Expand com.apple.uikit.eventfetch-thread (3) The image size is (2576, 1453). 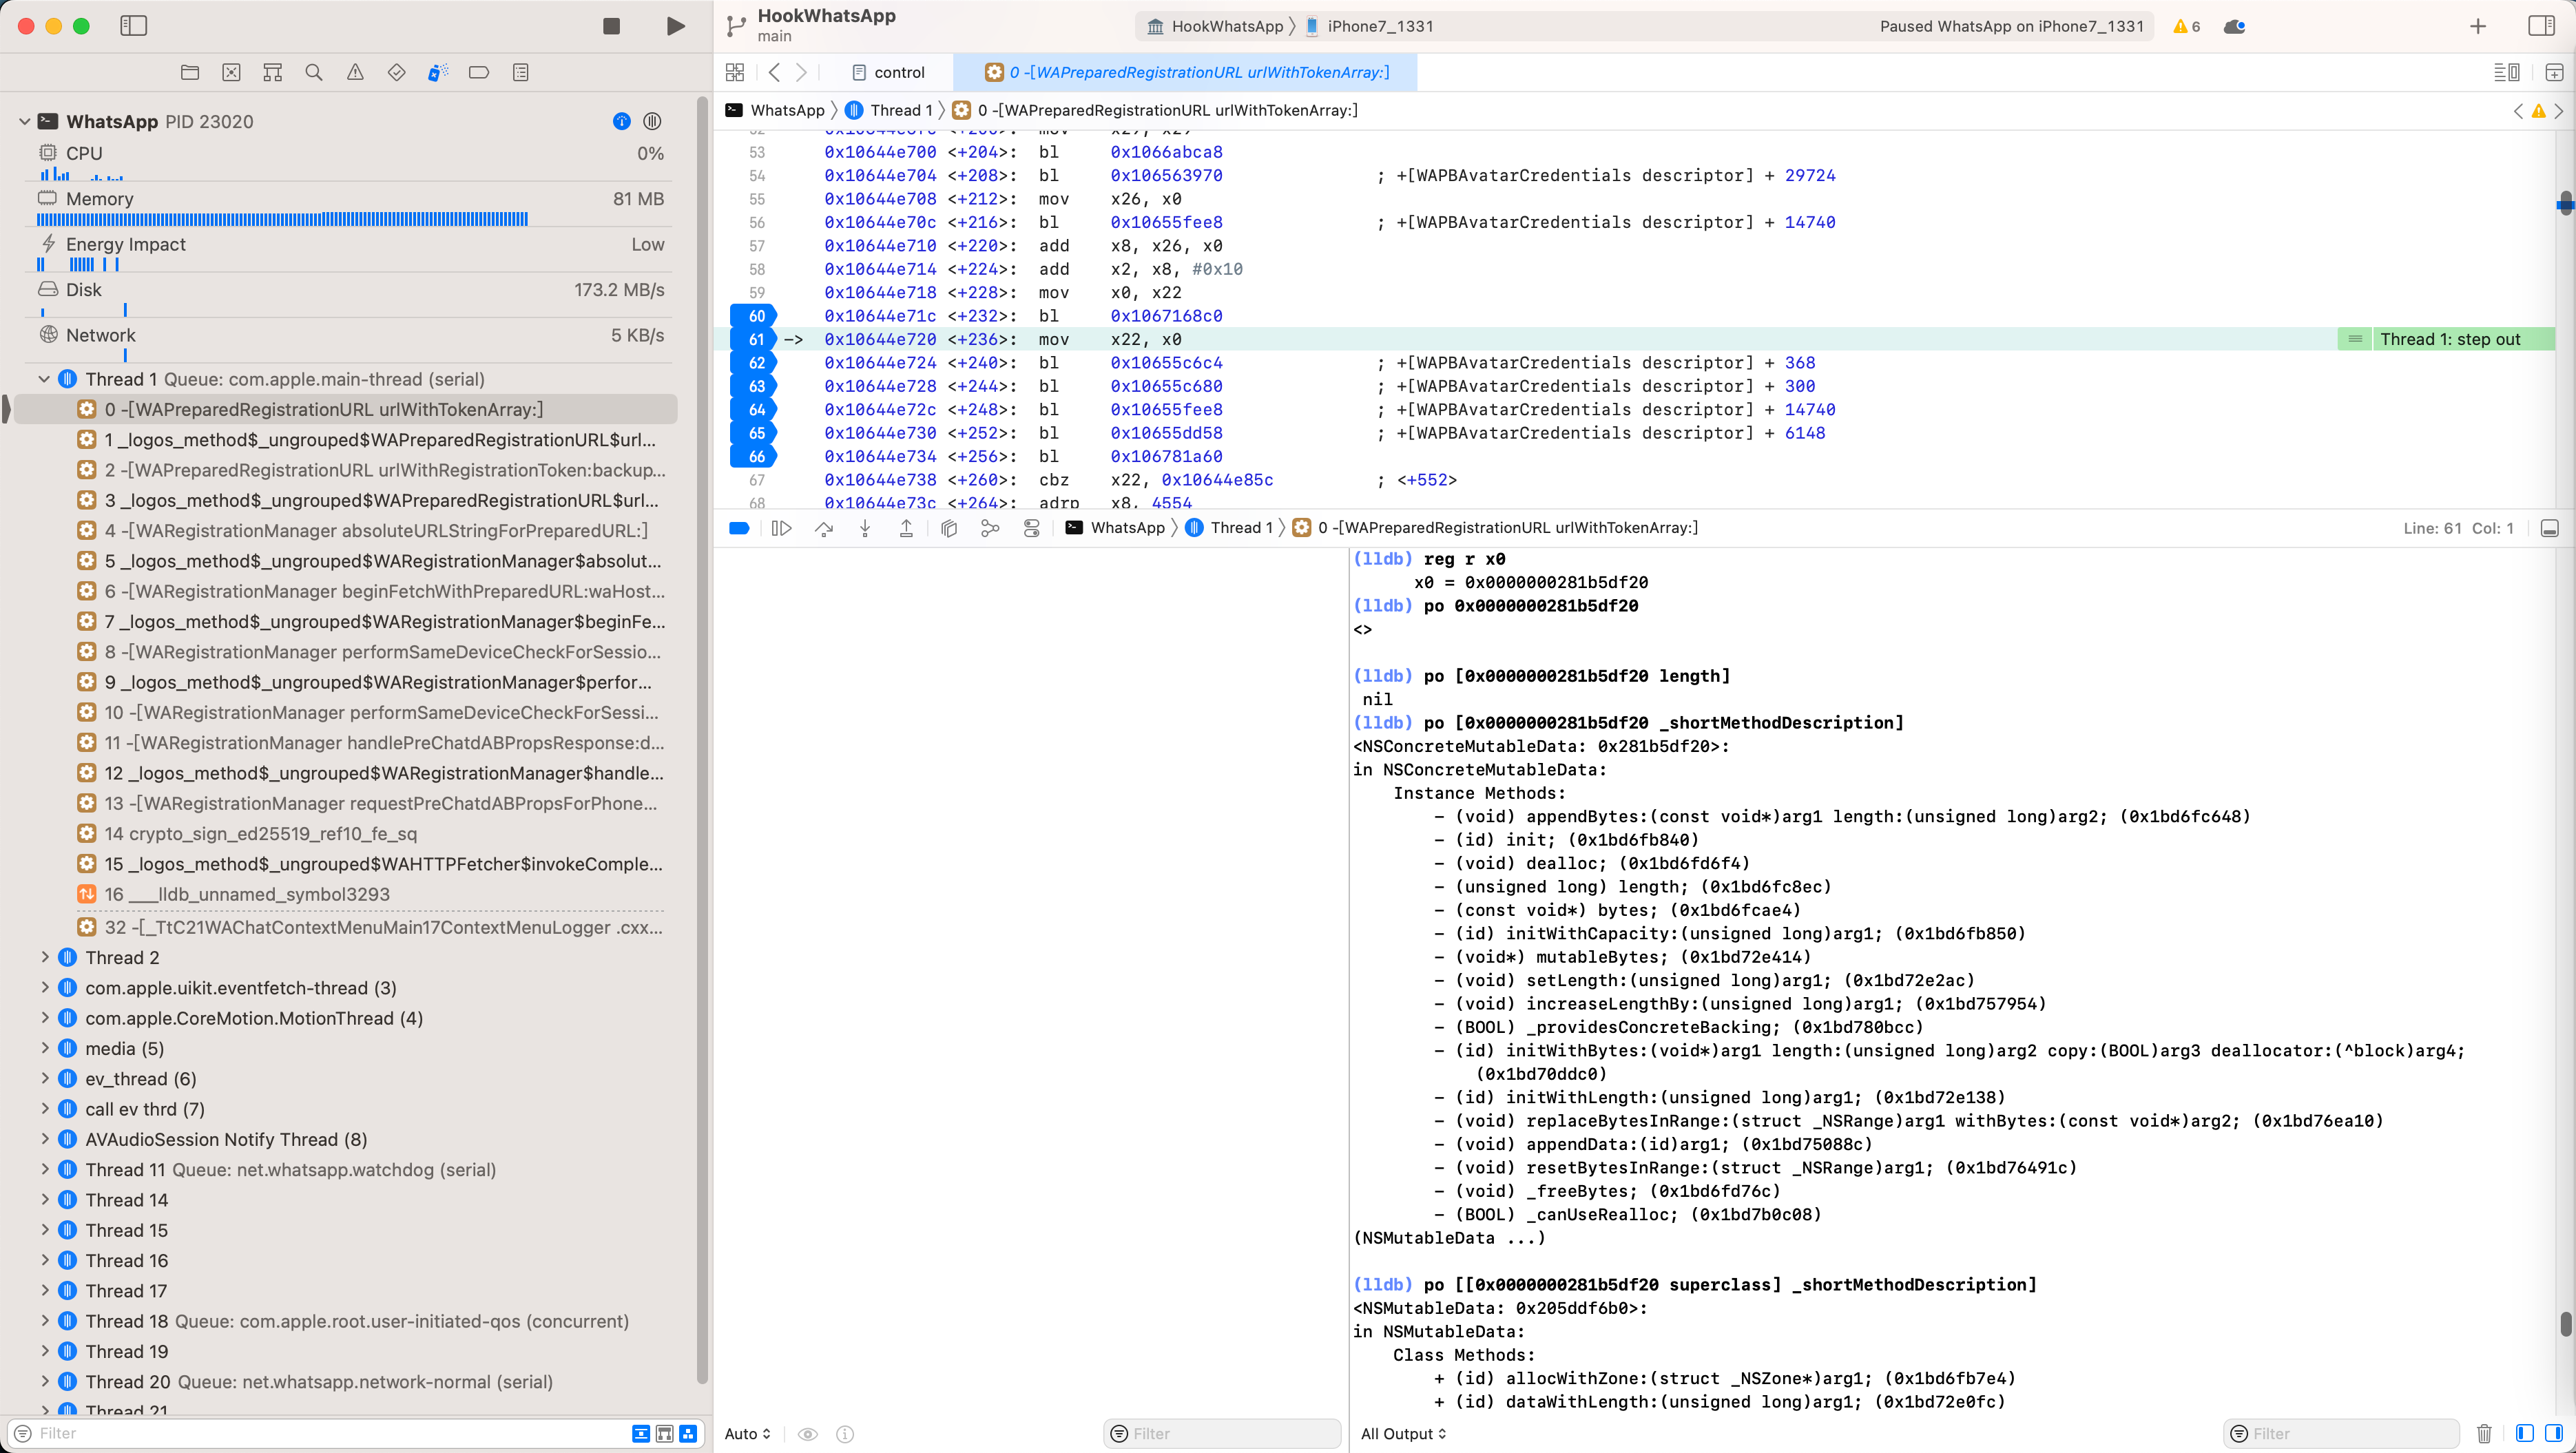[x=44, y=988]
